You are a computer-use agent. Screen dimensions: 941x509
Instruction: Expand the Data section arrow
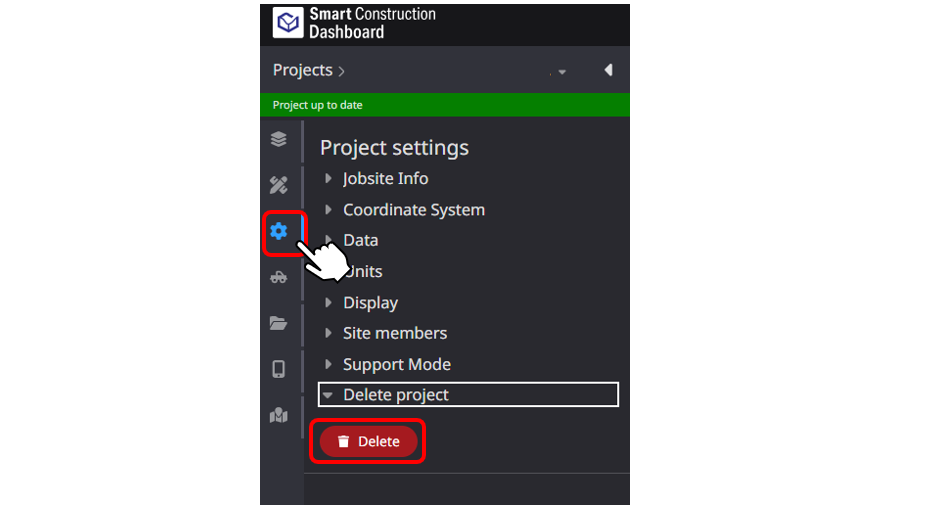click(x=328, y=240)
